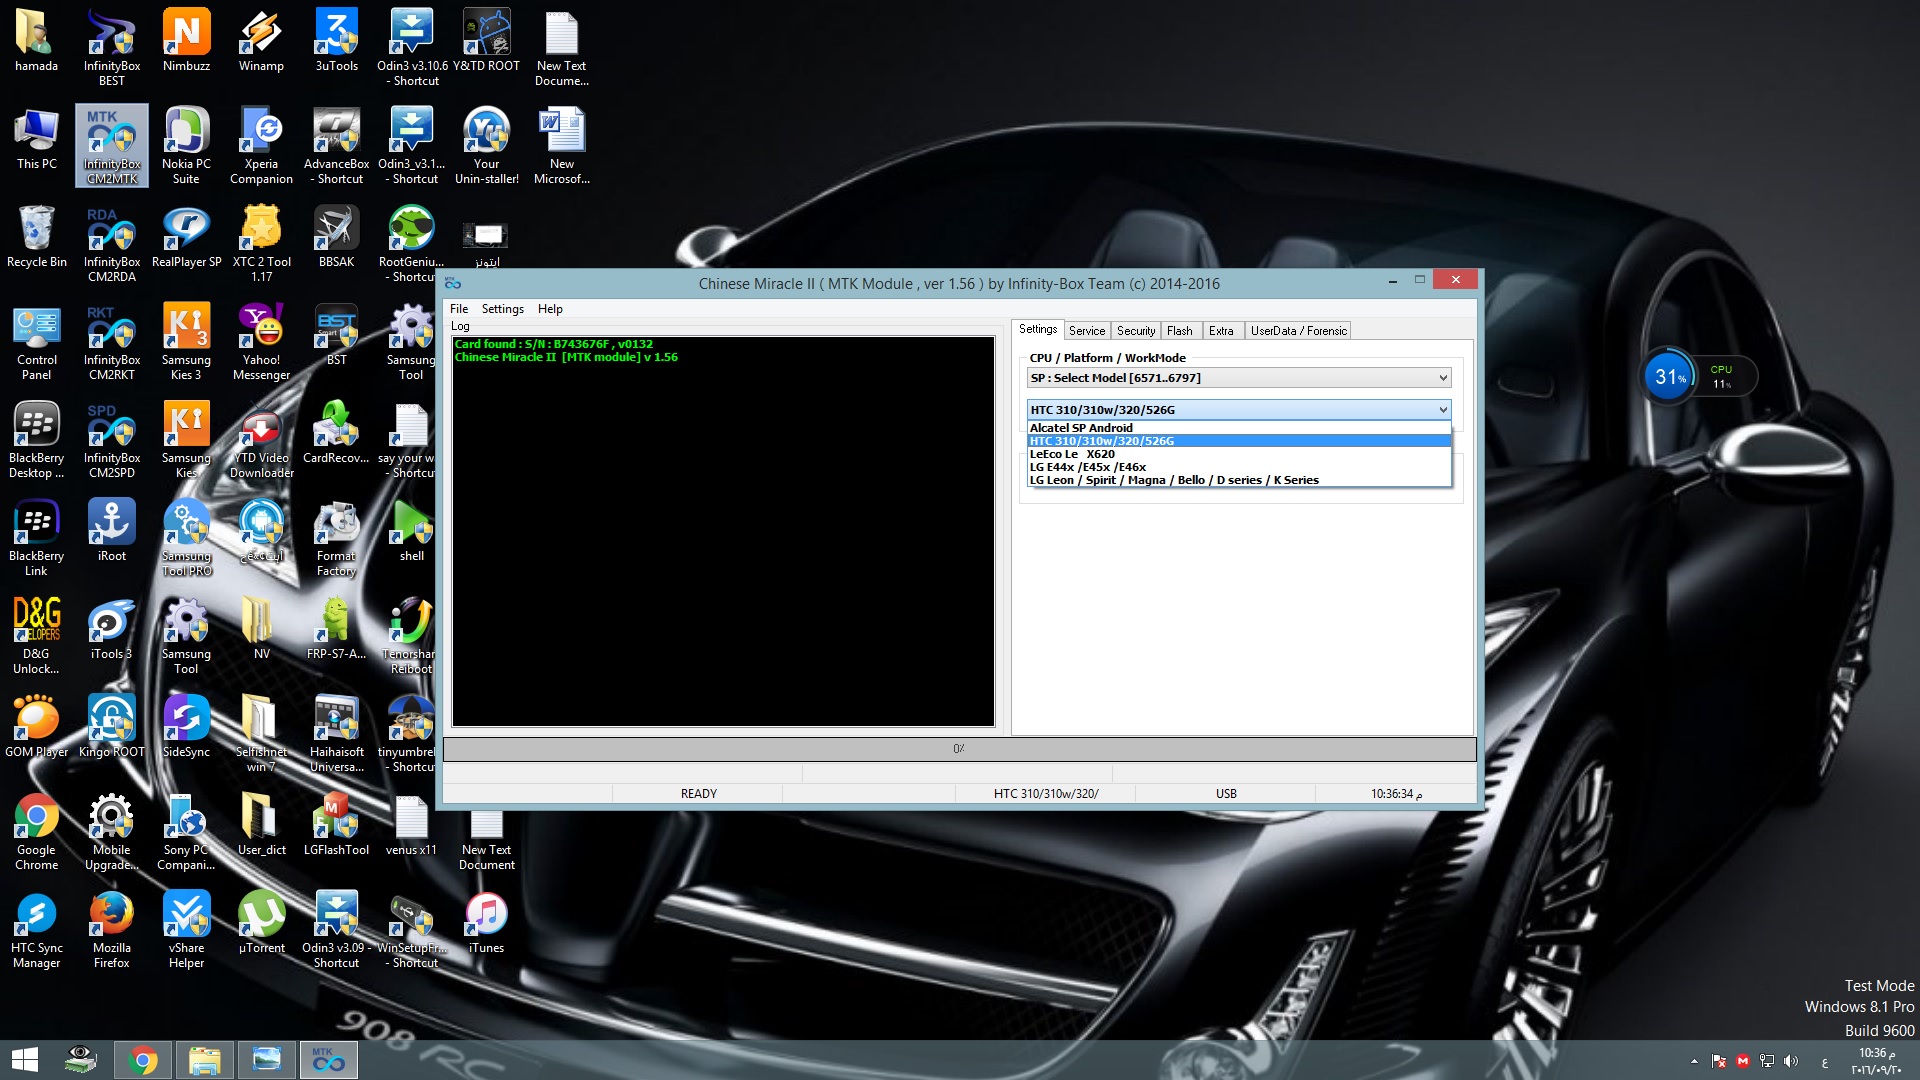Open Xperia Companion shortcut
The image size is (1920, 1080).
[x=261, y=146]
